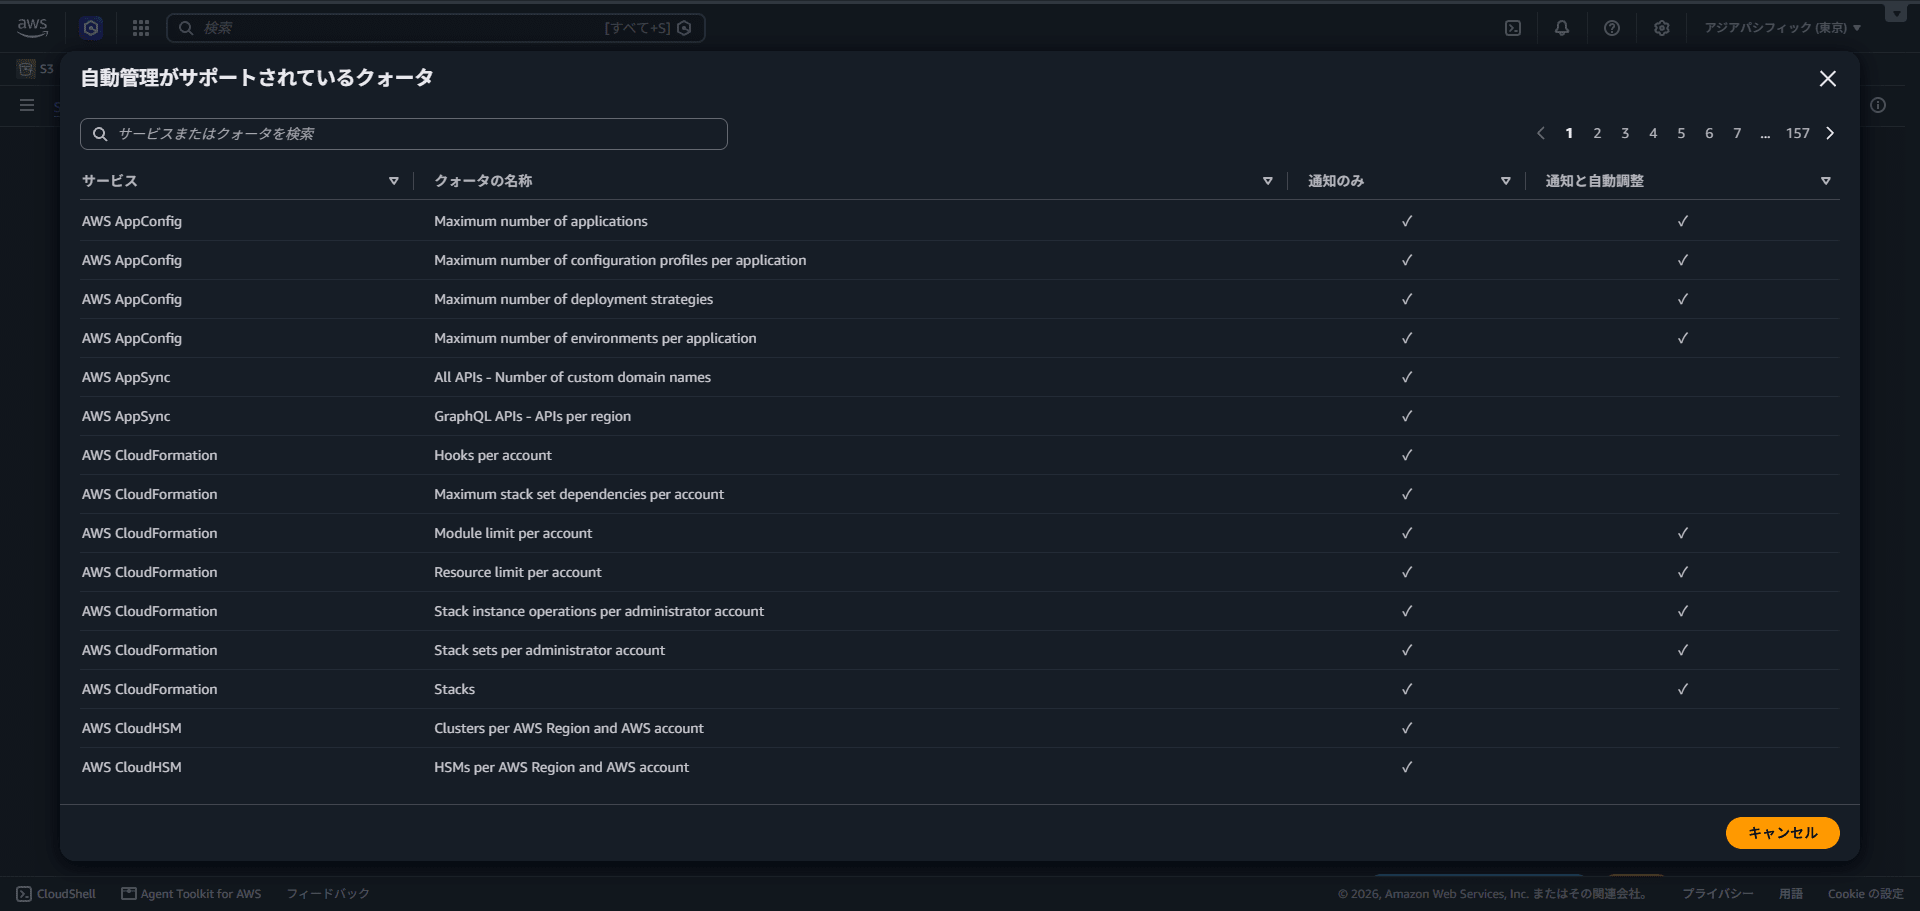Go to page 7 of quotas
Viewport: 1920px width, 911px height.
click(x=1737, y=133)
